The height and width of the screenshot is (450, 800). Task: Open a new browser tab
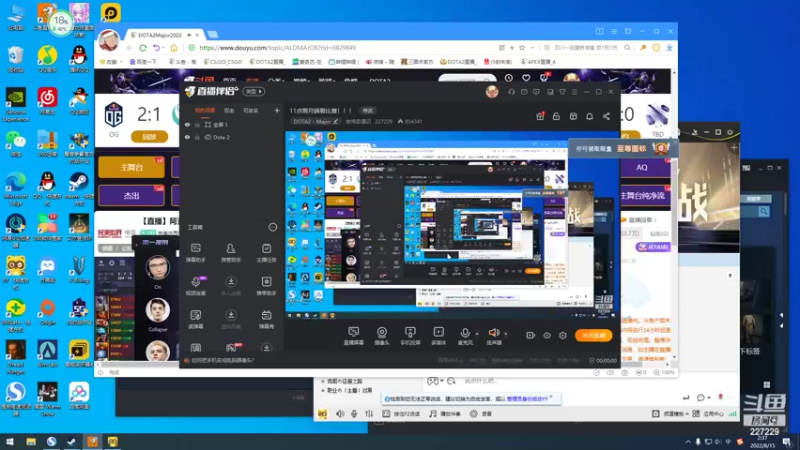(x=213, y=35)
